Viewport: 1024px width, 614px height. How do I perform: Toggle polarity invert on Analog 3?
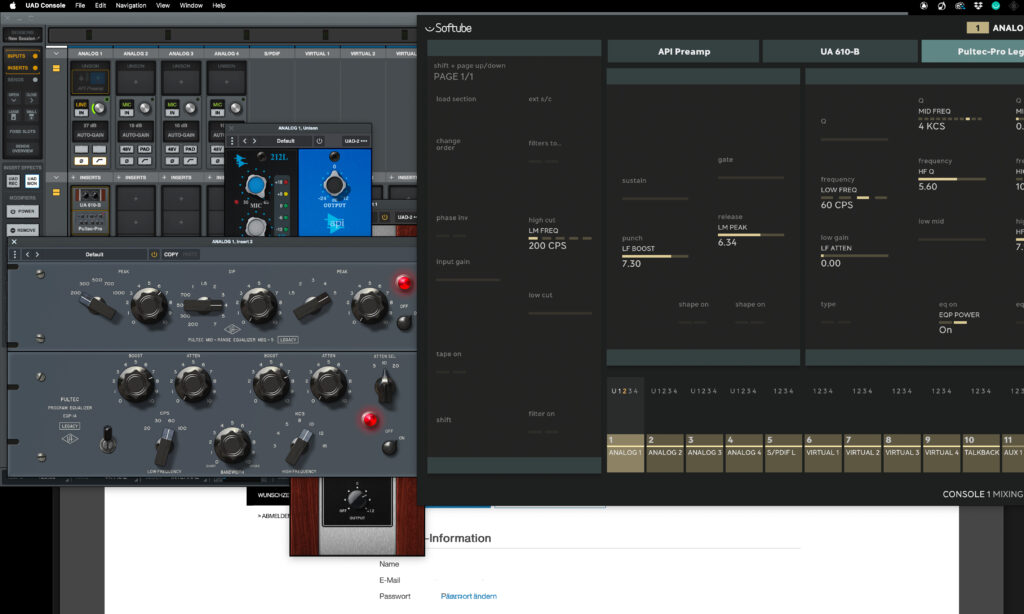(x=172, y=161)
